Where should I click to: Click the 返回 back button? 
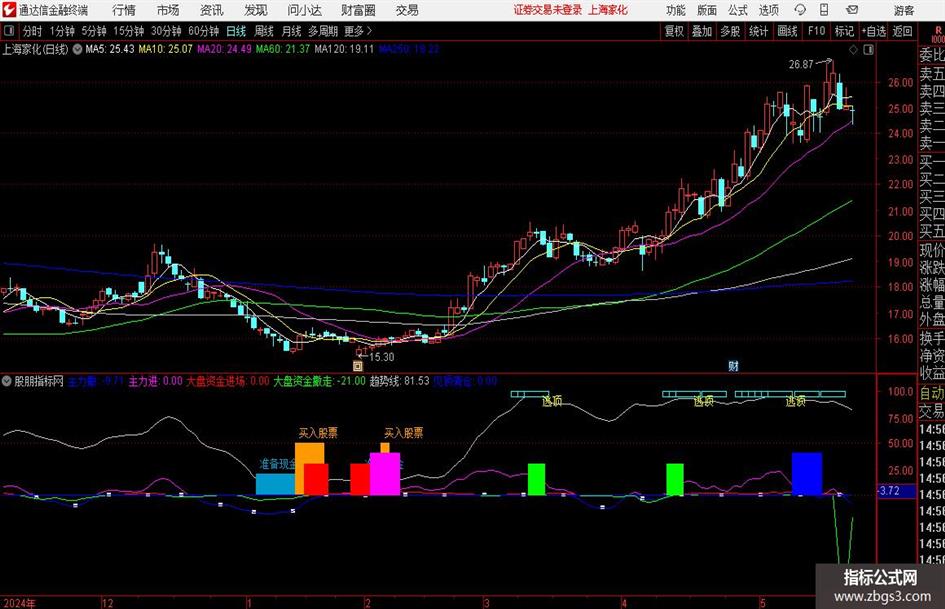(x=902, y=31)
